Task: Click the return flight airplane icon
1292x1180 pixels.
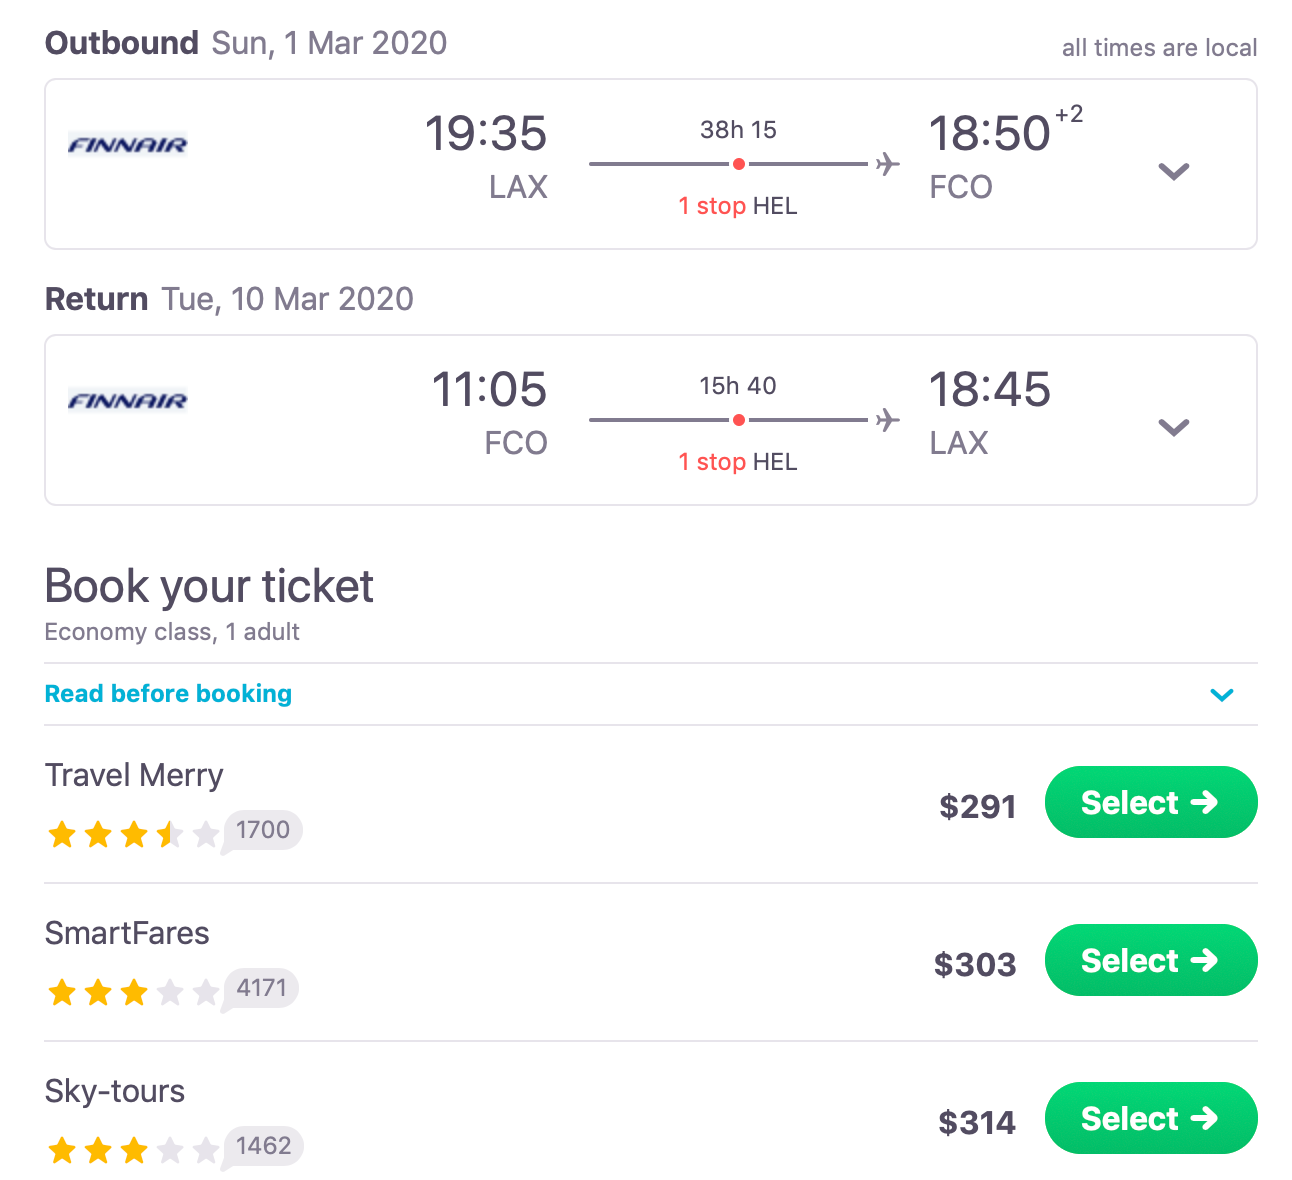Action: point(887,420)
